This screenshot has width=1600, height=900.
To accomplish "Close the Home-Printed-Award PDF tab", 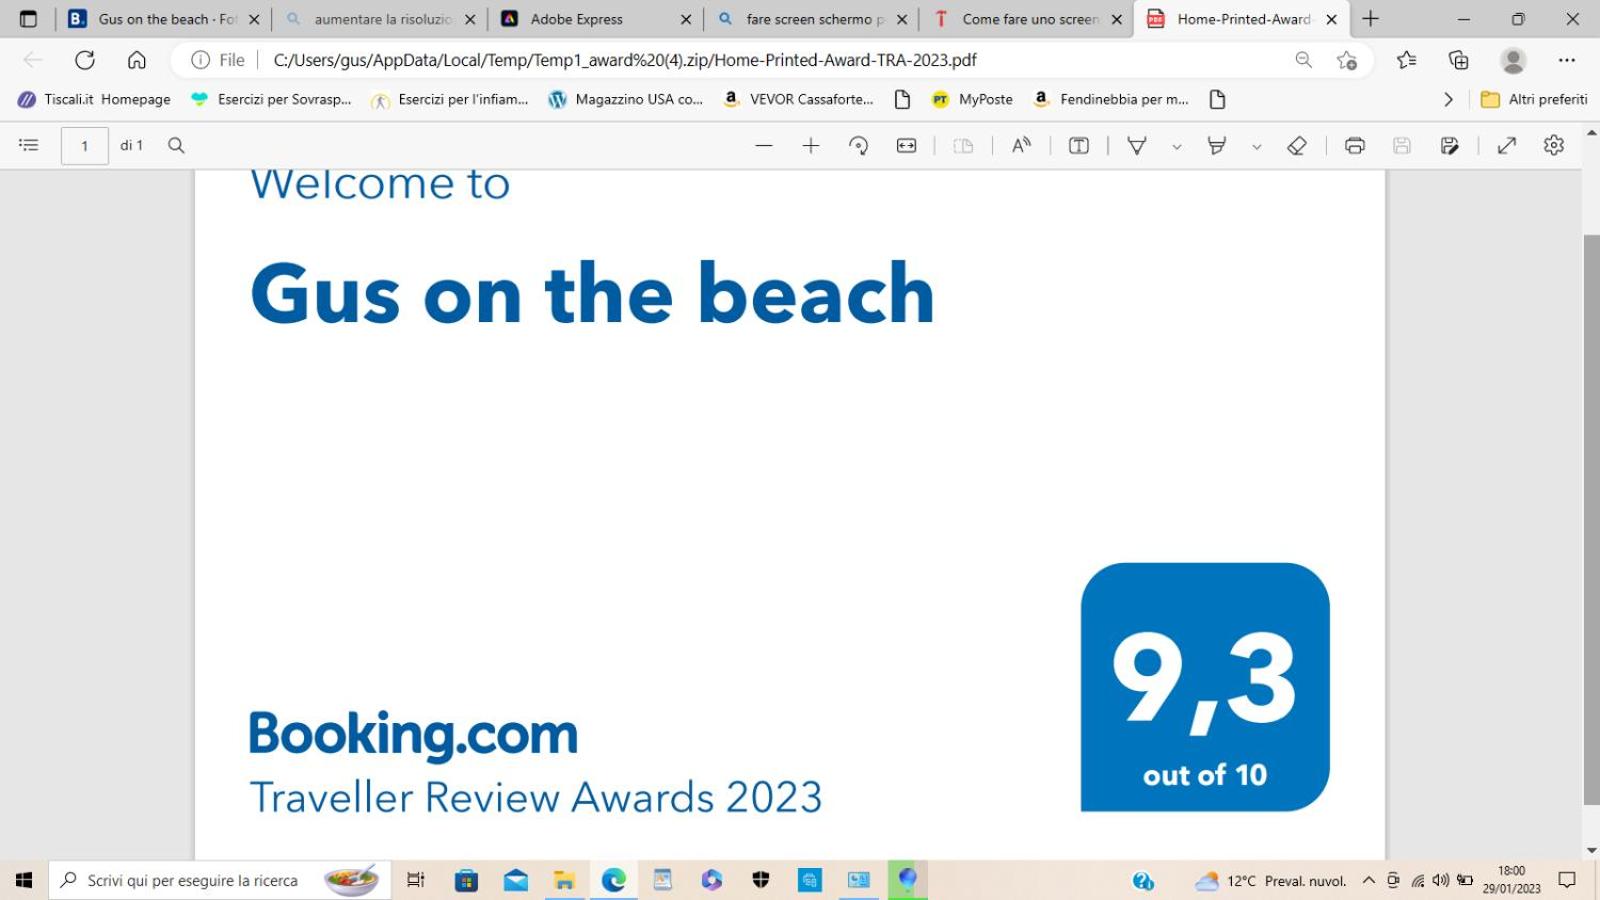I will (1332, 19).
